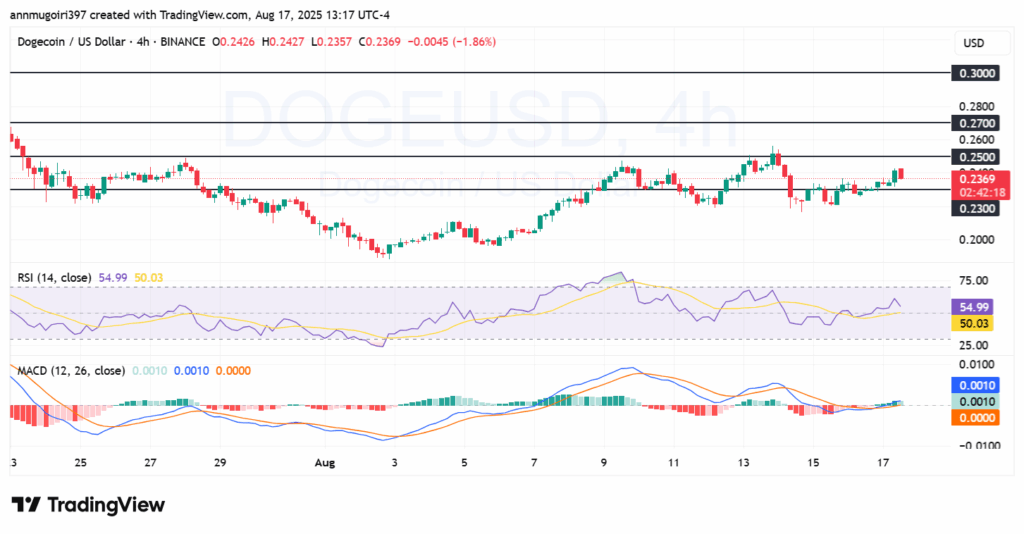This screenshot has width=1024, height=534.
Task: Click the 75.00 RSI scale label
Action: (x=973, y=281)
